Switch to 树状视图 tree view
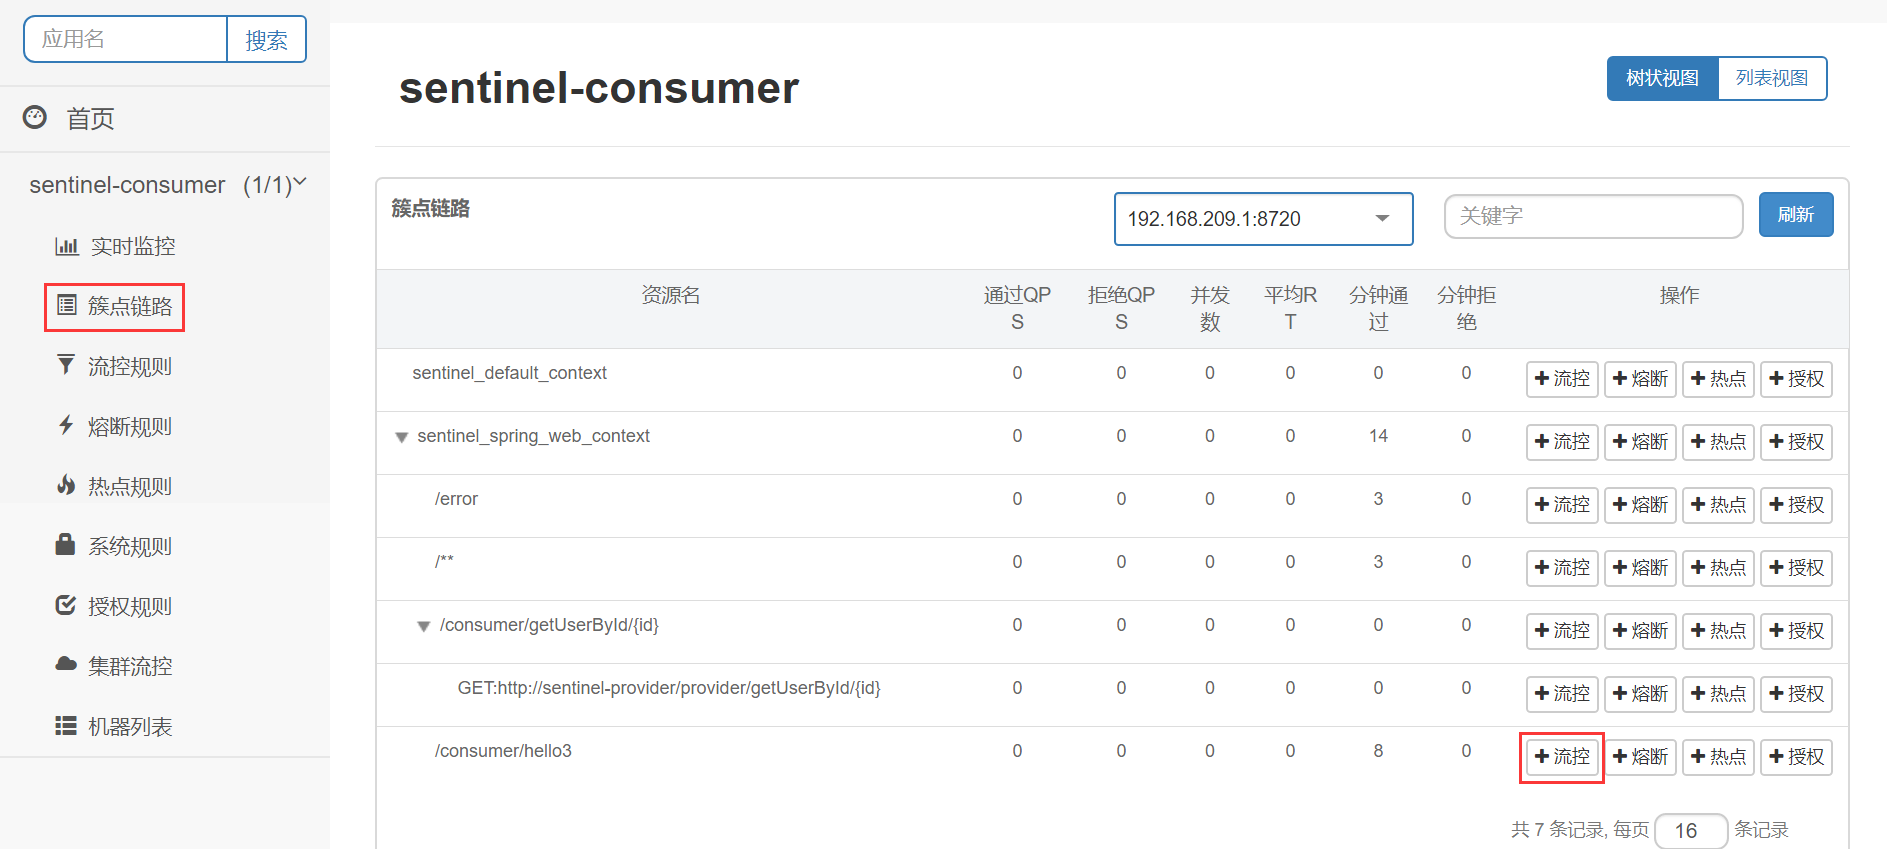 click(x=1662, y=78)
